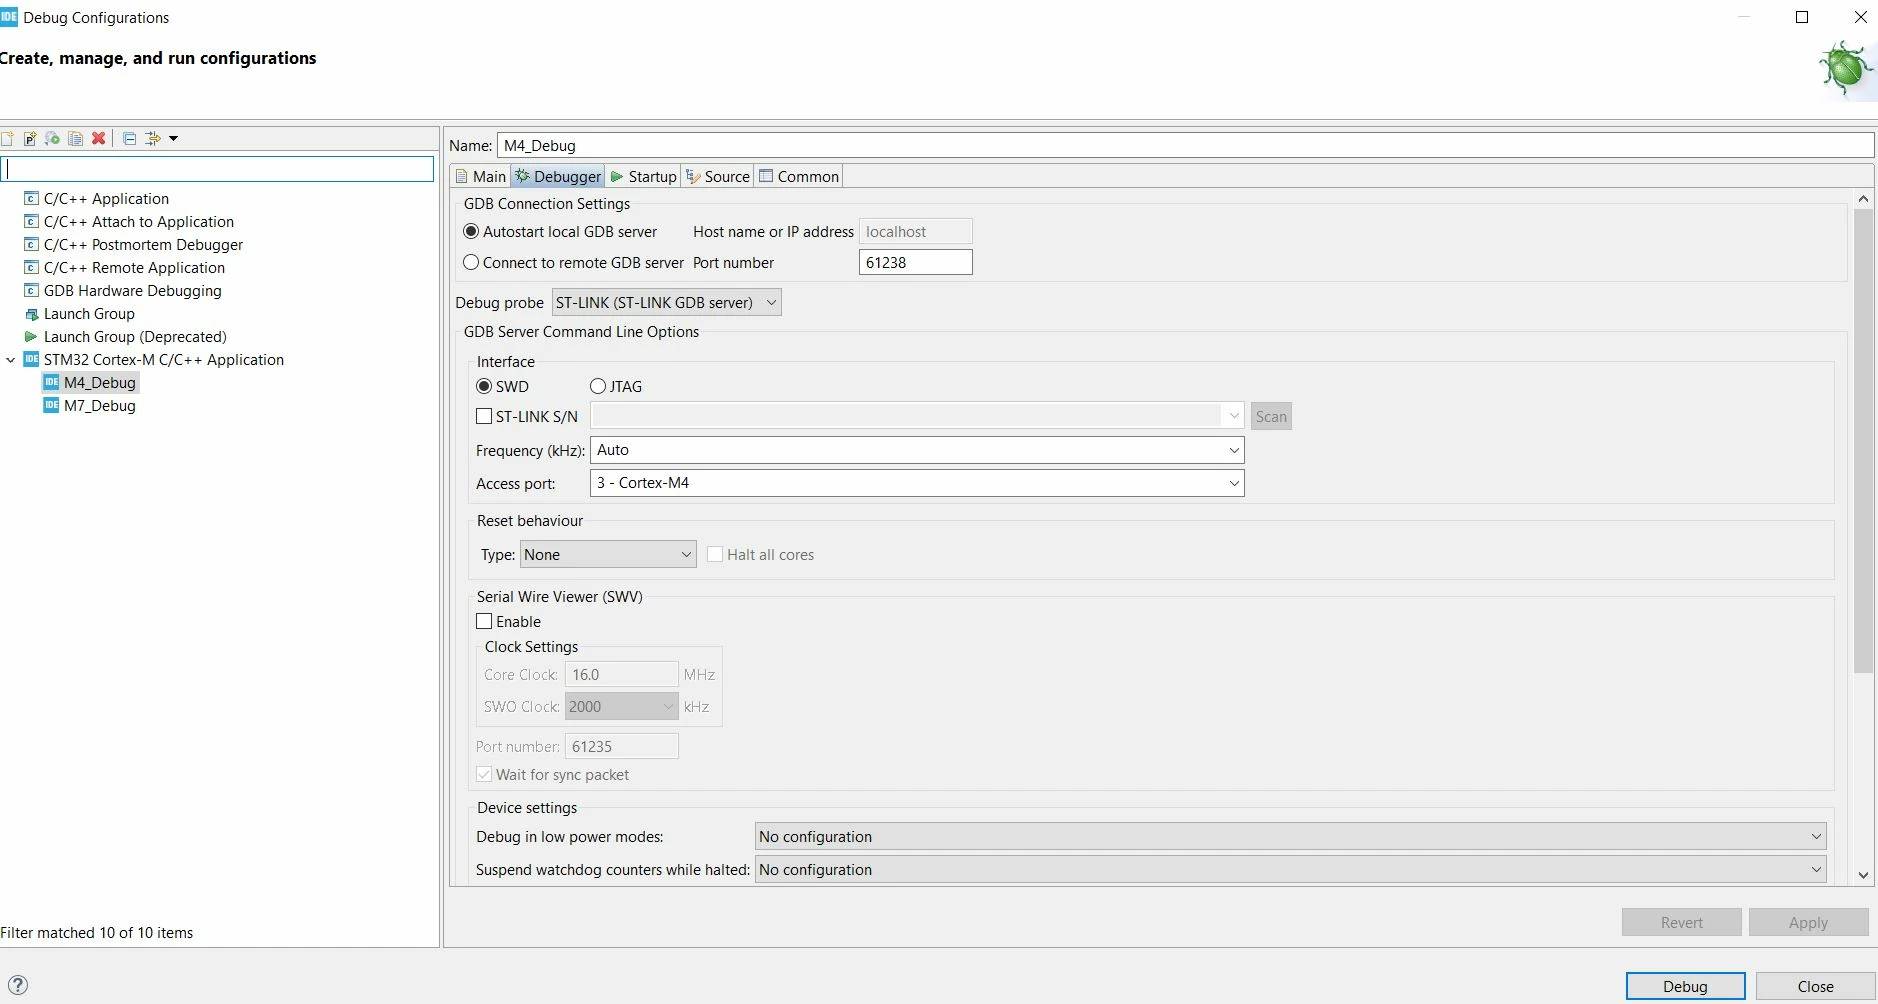1878x1004 pixels.
Task: Collapse all configurations in tree
Action: point(129,139)
